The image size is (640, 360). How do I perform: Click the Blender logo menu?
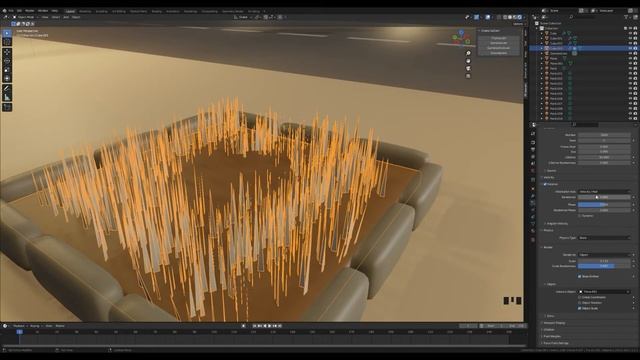click(3, 11)
